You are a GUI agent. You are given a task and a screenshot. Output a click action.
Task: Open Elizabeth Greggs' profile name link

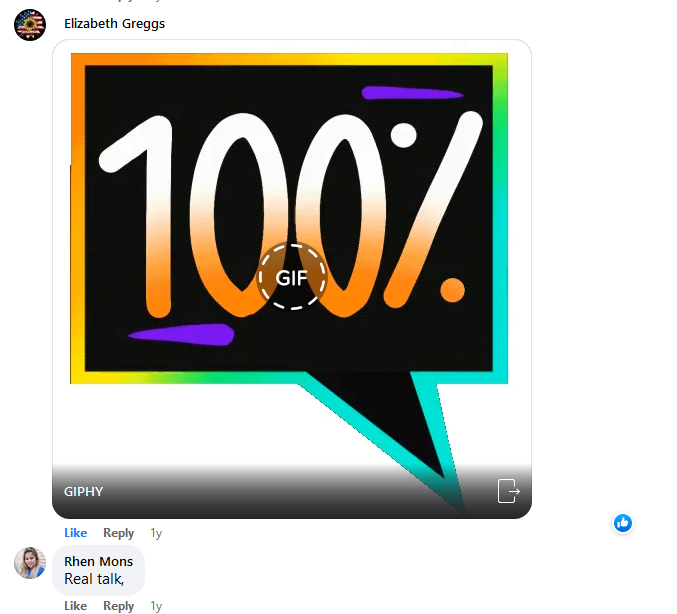[114, 23]
